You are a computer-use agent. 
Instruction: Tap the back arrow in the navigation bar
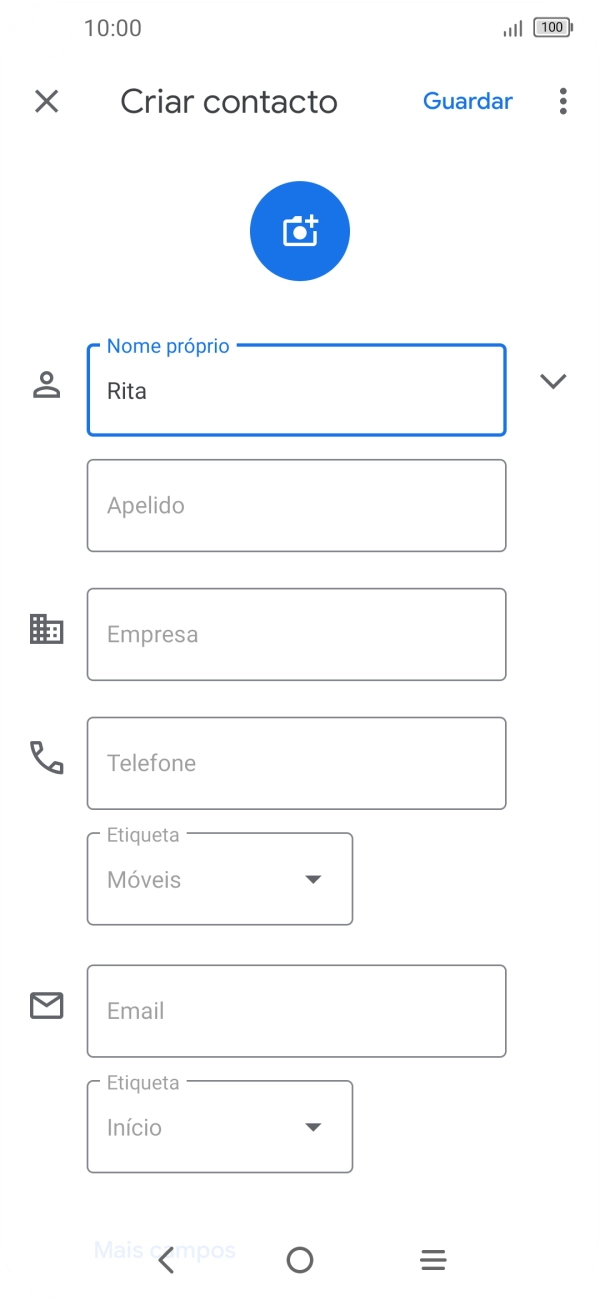pyautogui.click(x=167, y=1259)
